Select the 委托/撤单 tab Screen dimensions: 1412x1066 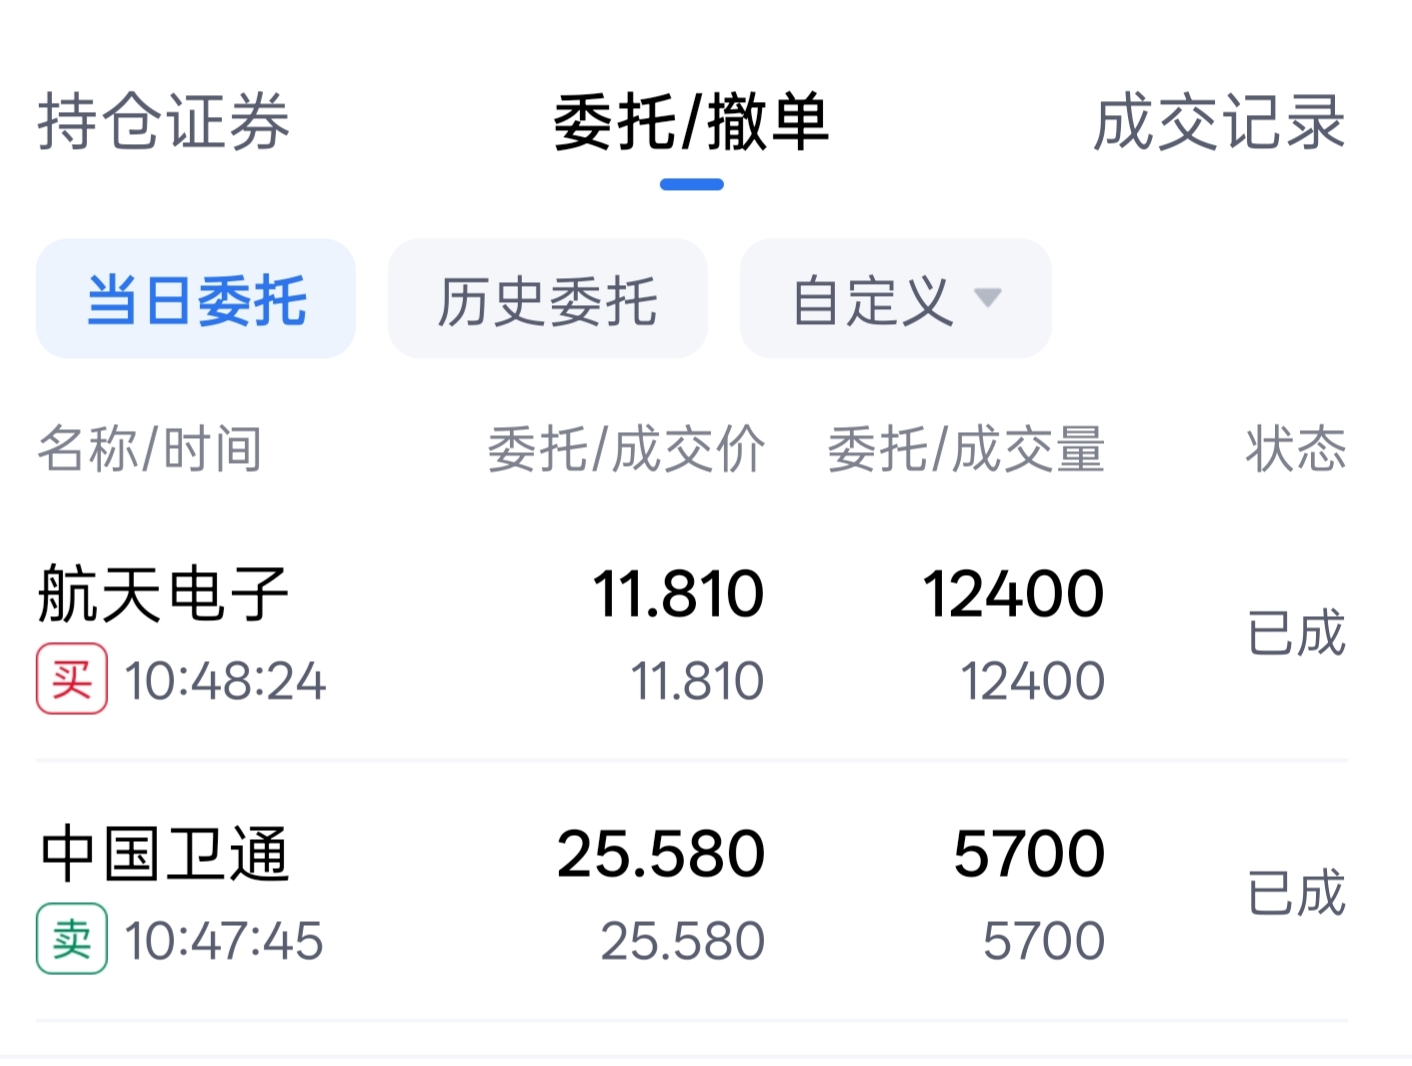[x=691, y=122]
